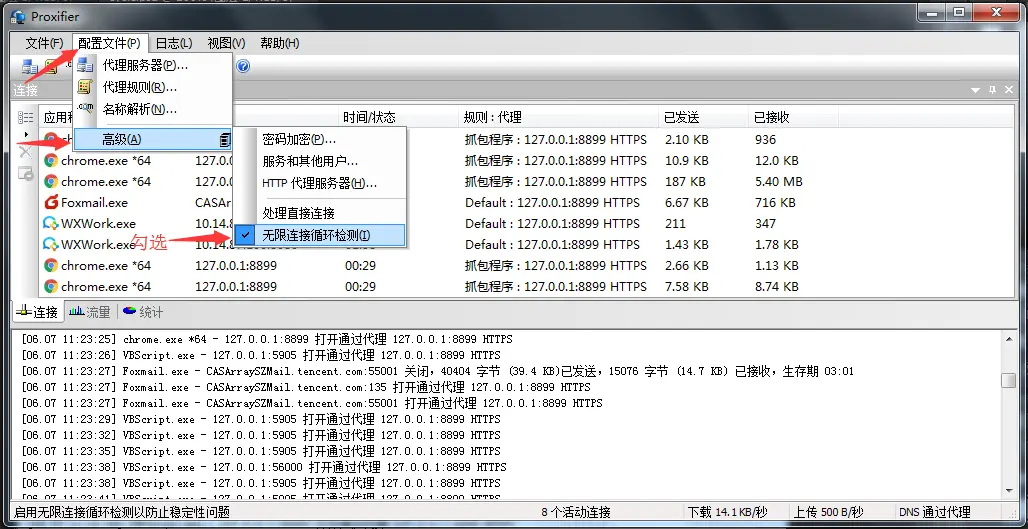Click the small expand arrow left of the list
This screenshot has width=1028, height=529.
coord(26,134)
